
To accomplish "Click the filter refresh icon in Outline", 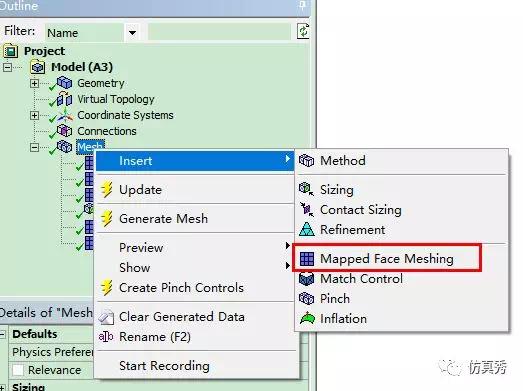I will point(303,32).
